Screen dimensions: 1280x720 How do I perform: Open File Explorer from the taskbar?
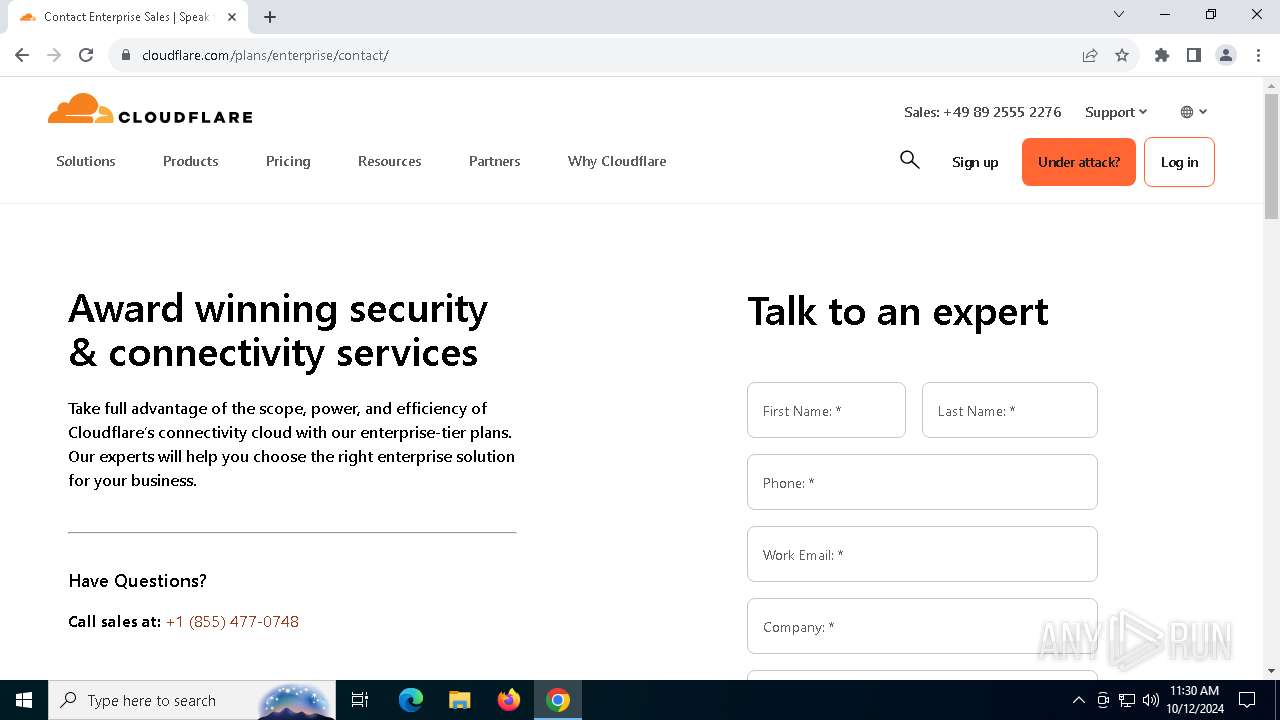click(460, 700)
